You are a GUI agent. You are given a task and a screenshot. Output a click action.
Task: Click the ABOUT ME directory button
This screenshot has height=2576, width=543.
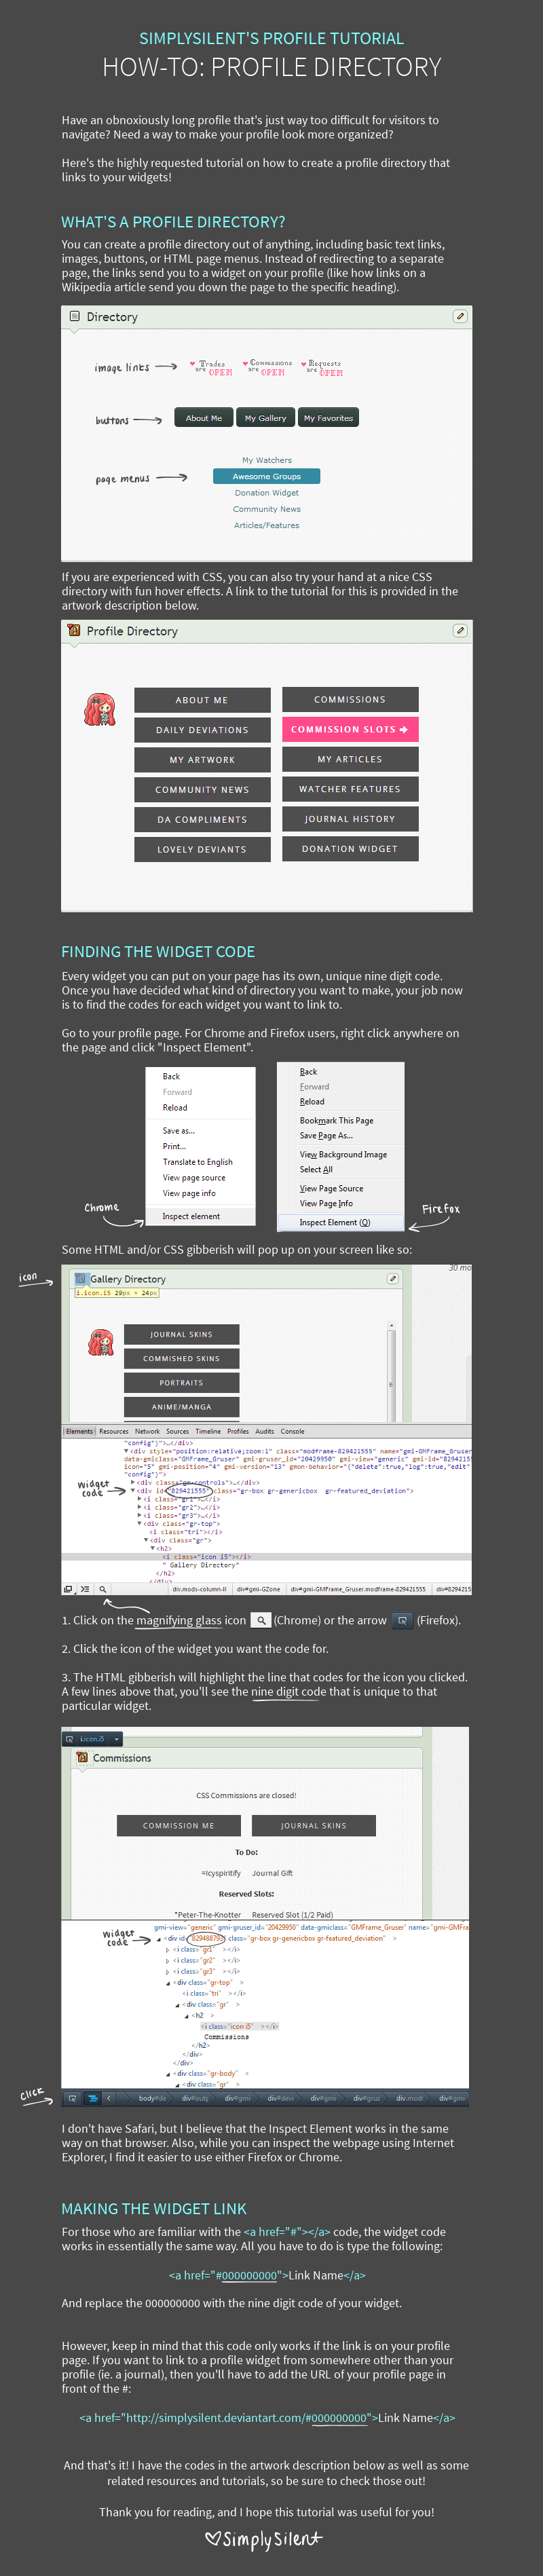(x=202, y=700)
